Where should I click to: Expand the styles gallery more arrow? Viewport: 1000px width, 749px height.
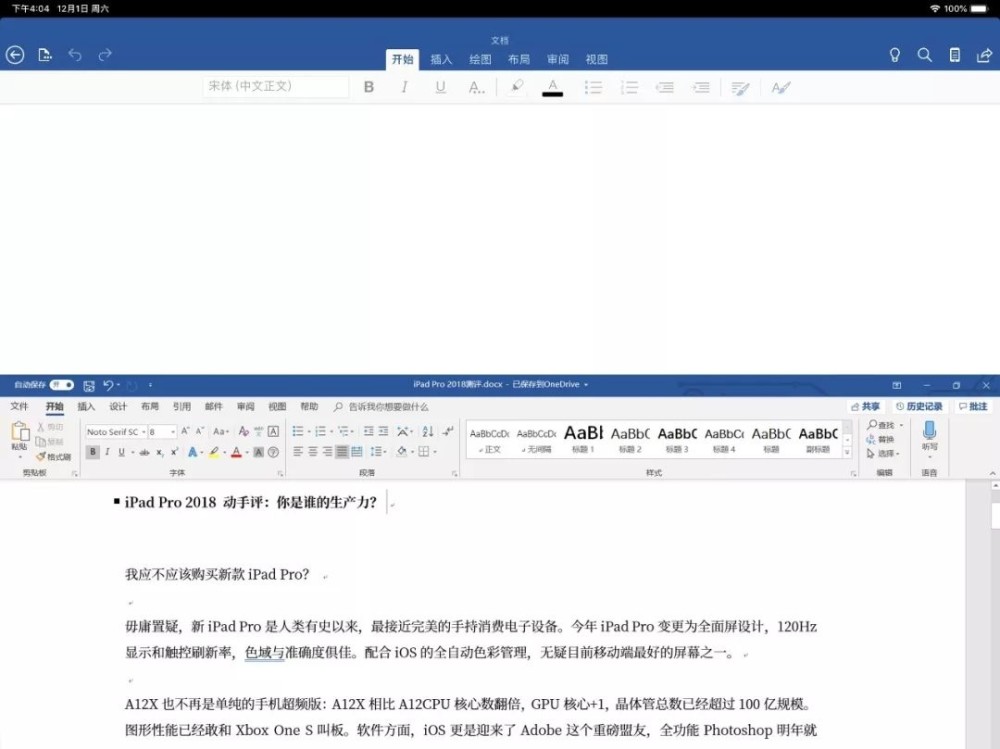click(x=848, y=452)
